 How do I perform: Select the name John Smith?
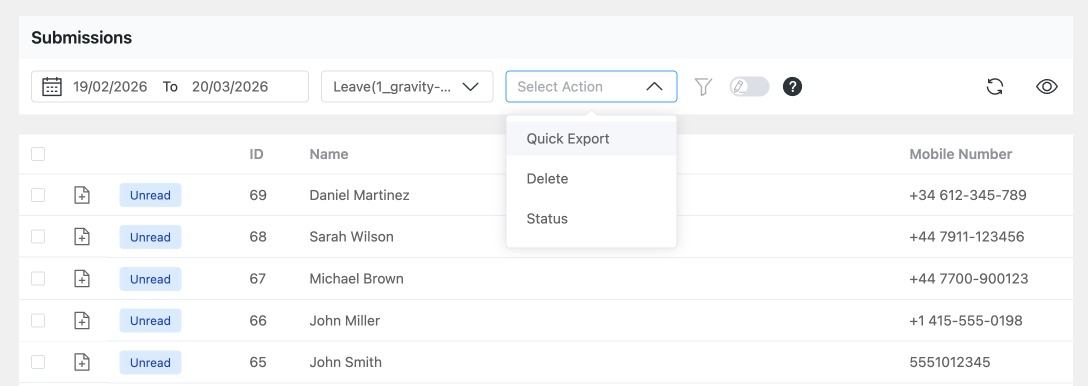click(346, 362)
